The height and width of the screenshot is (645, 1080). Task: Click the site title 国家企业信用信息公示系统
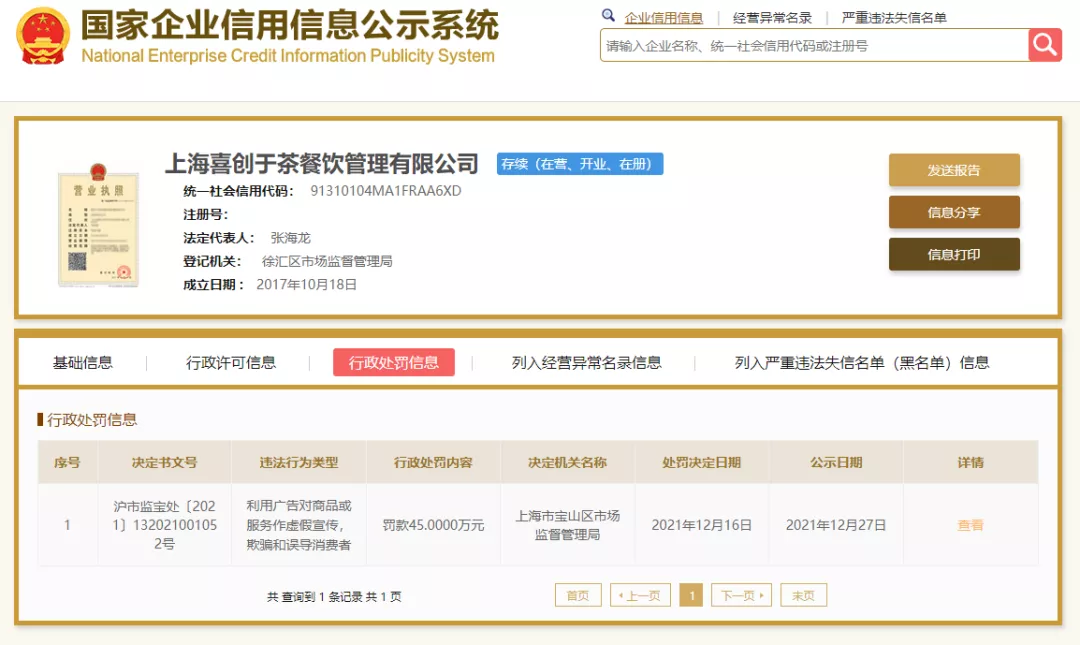pyautogui.click(x=290, y=25)
